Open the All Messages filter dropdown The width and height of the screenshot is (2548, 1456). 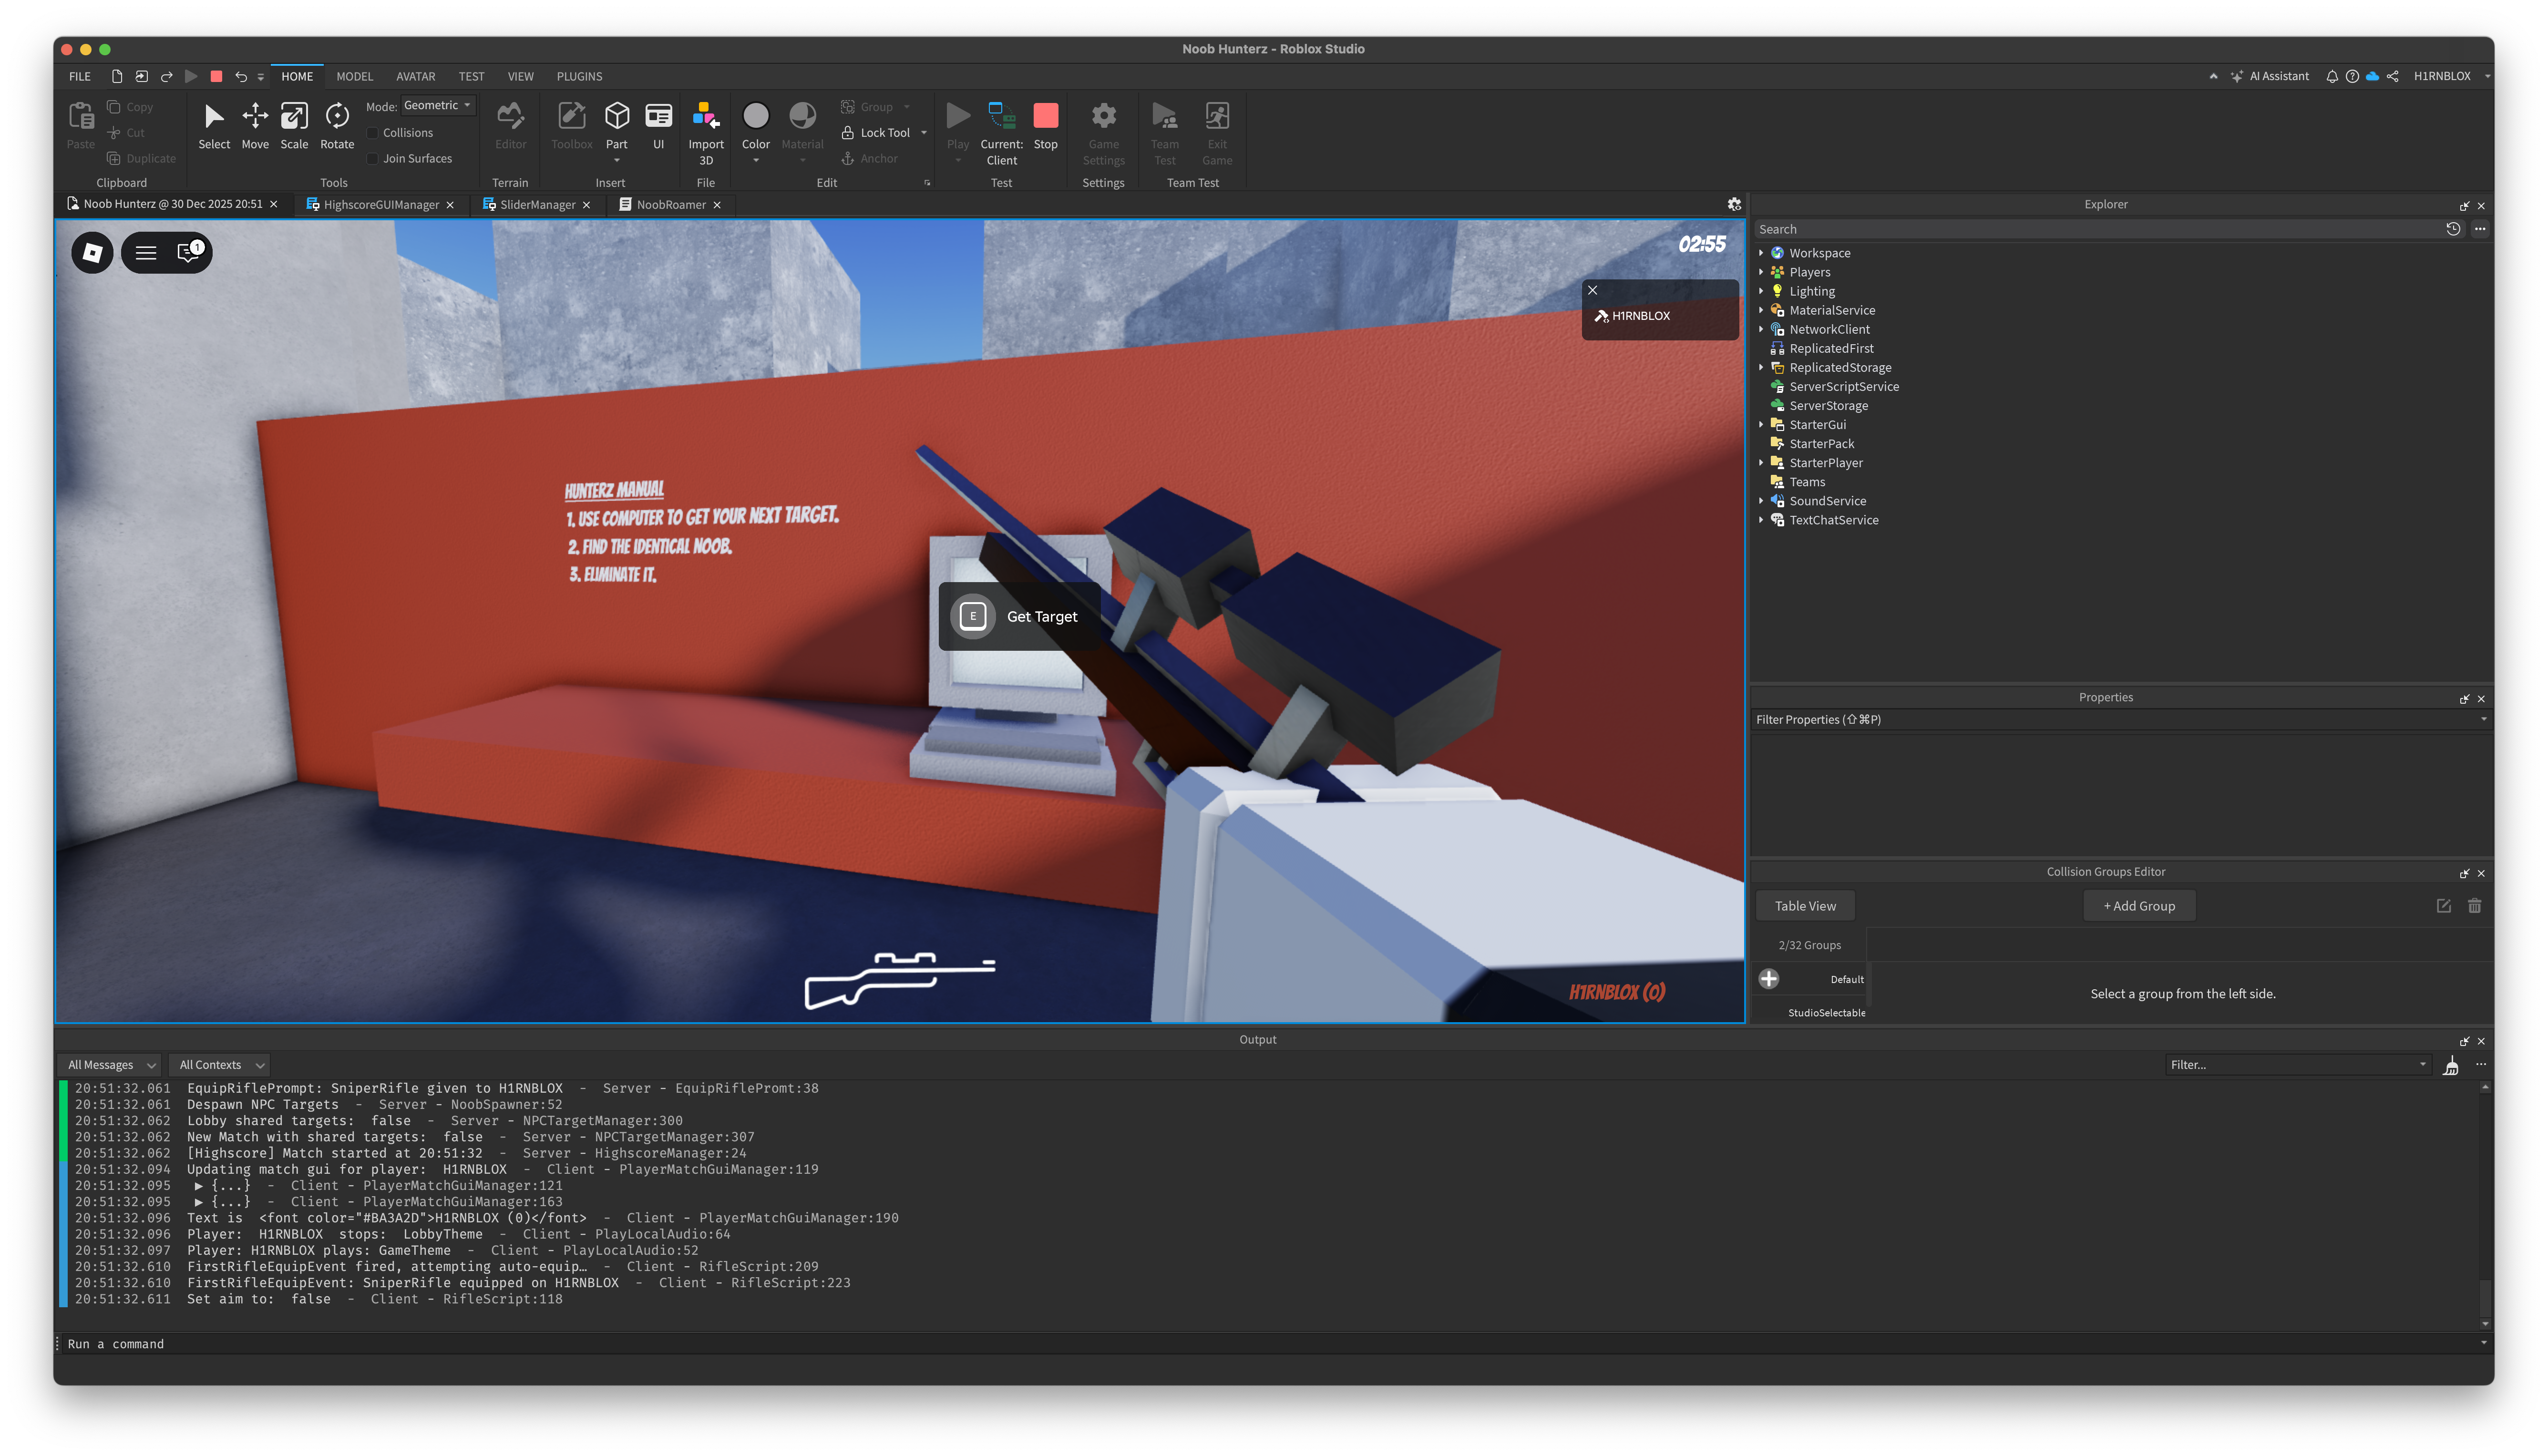pos(110,1065)
